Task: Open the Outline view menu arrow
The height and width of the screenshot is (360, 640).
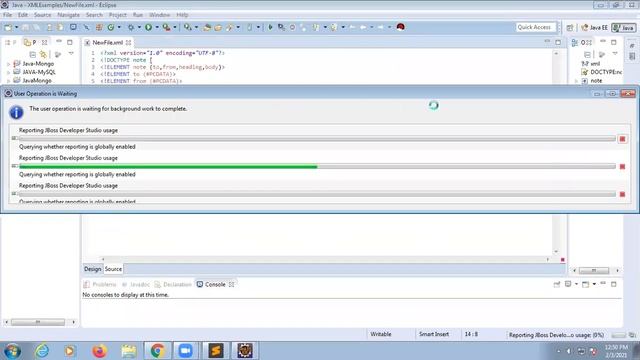Action: (615, 53)
